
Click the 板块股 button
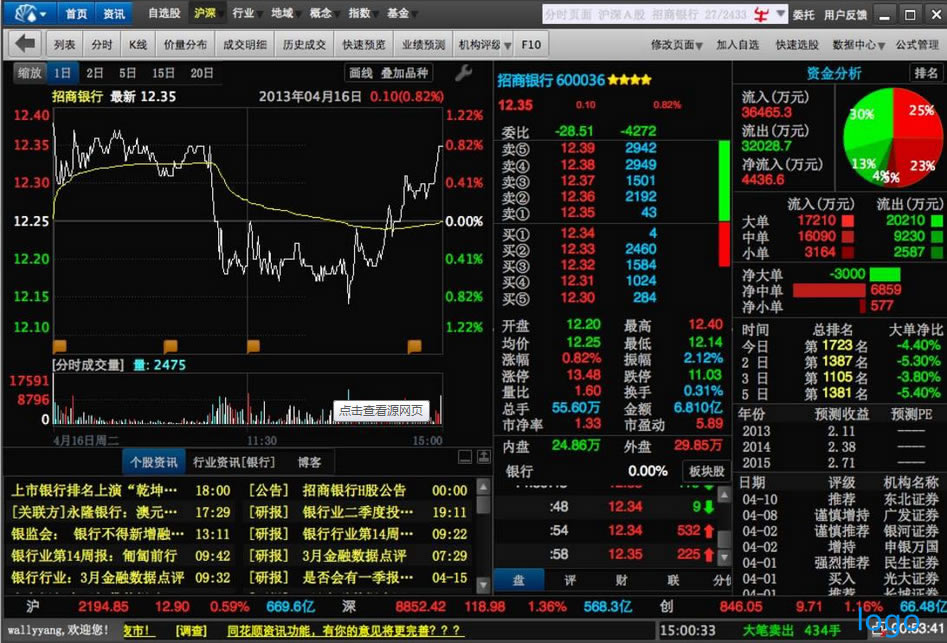[705, 470]
